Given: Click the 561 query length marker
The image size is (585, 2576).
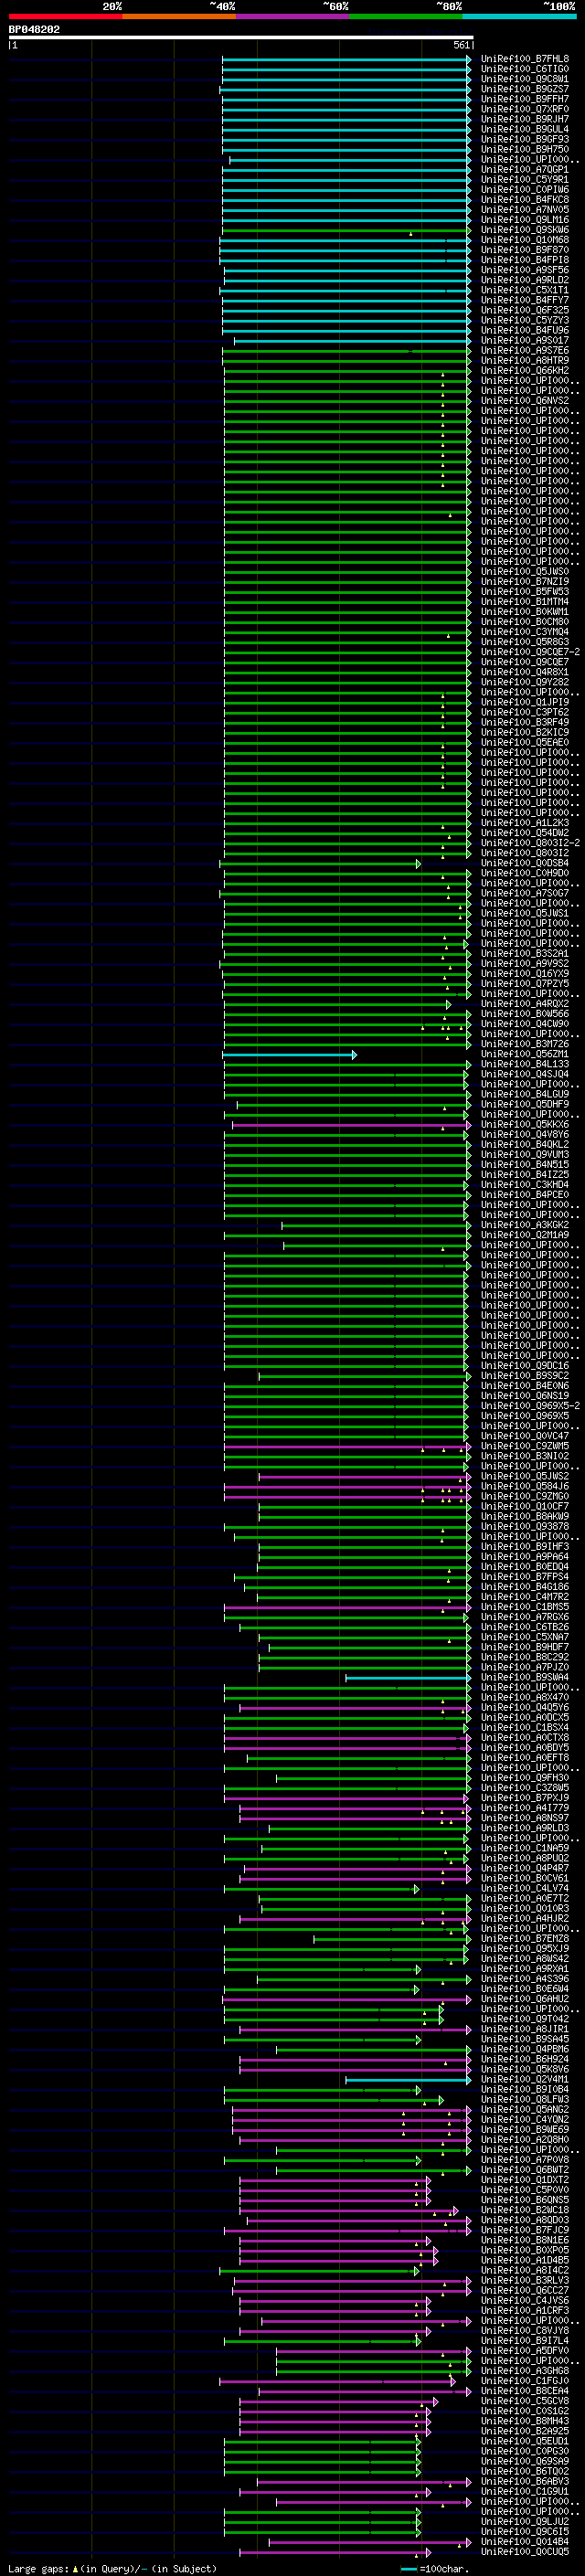Looking at the screenshot, I should pos(461,45).
